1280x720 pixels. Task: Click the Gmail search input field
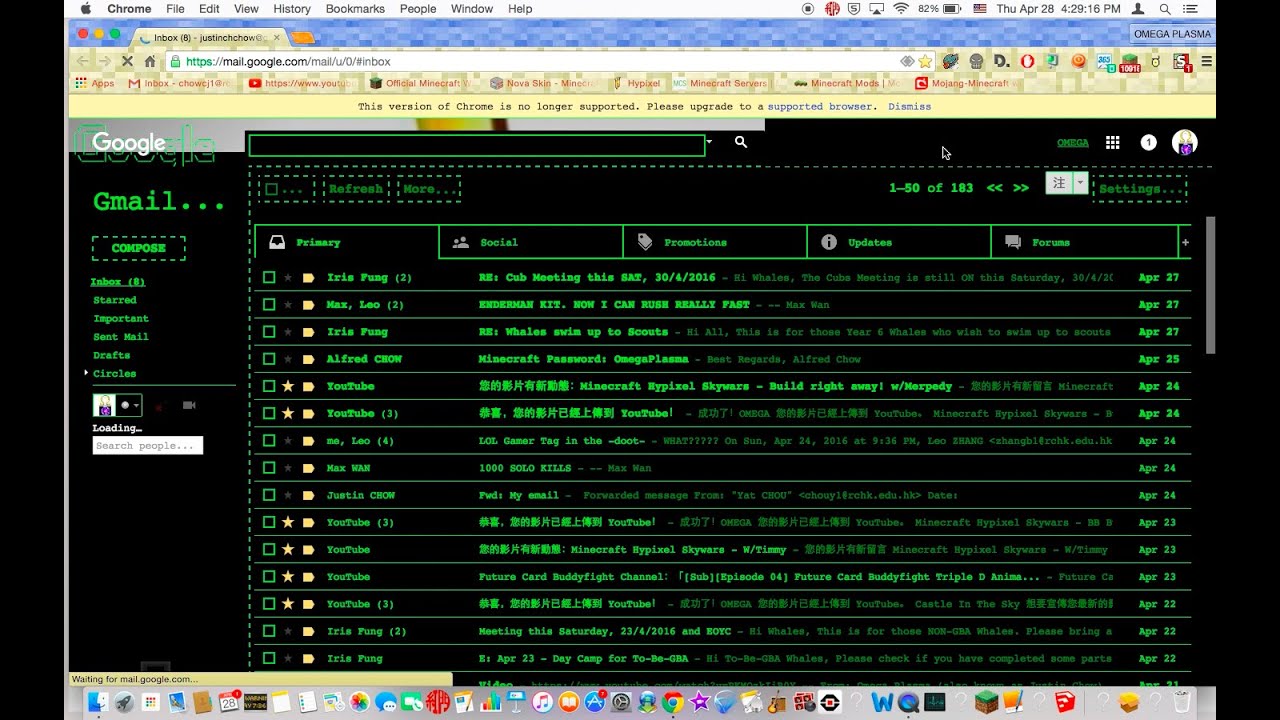click(x=477, y=145)
